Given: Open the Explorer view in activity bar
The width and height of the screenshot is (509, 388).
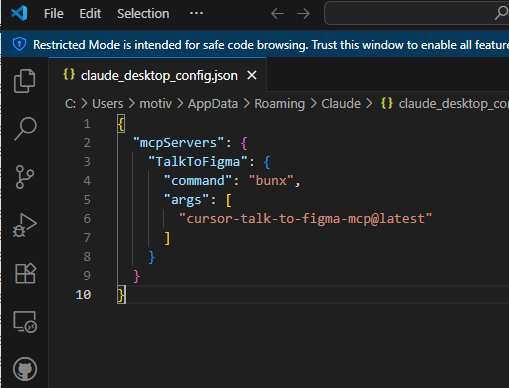Looking at the screenshot, I should (25, 81).
